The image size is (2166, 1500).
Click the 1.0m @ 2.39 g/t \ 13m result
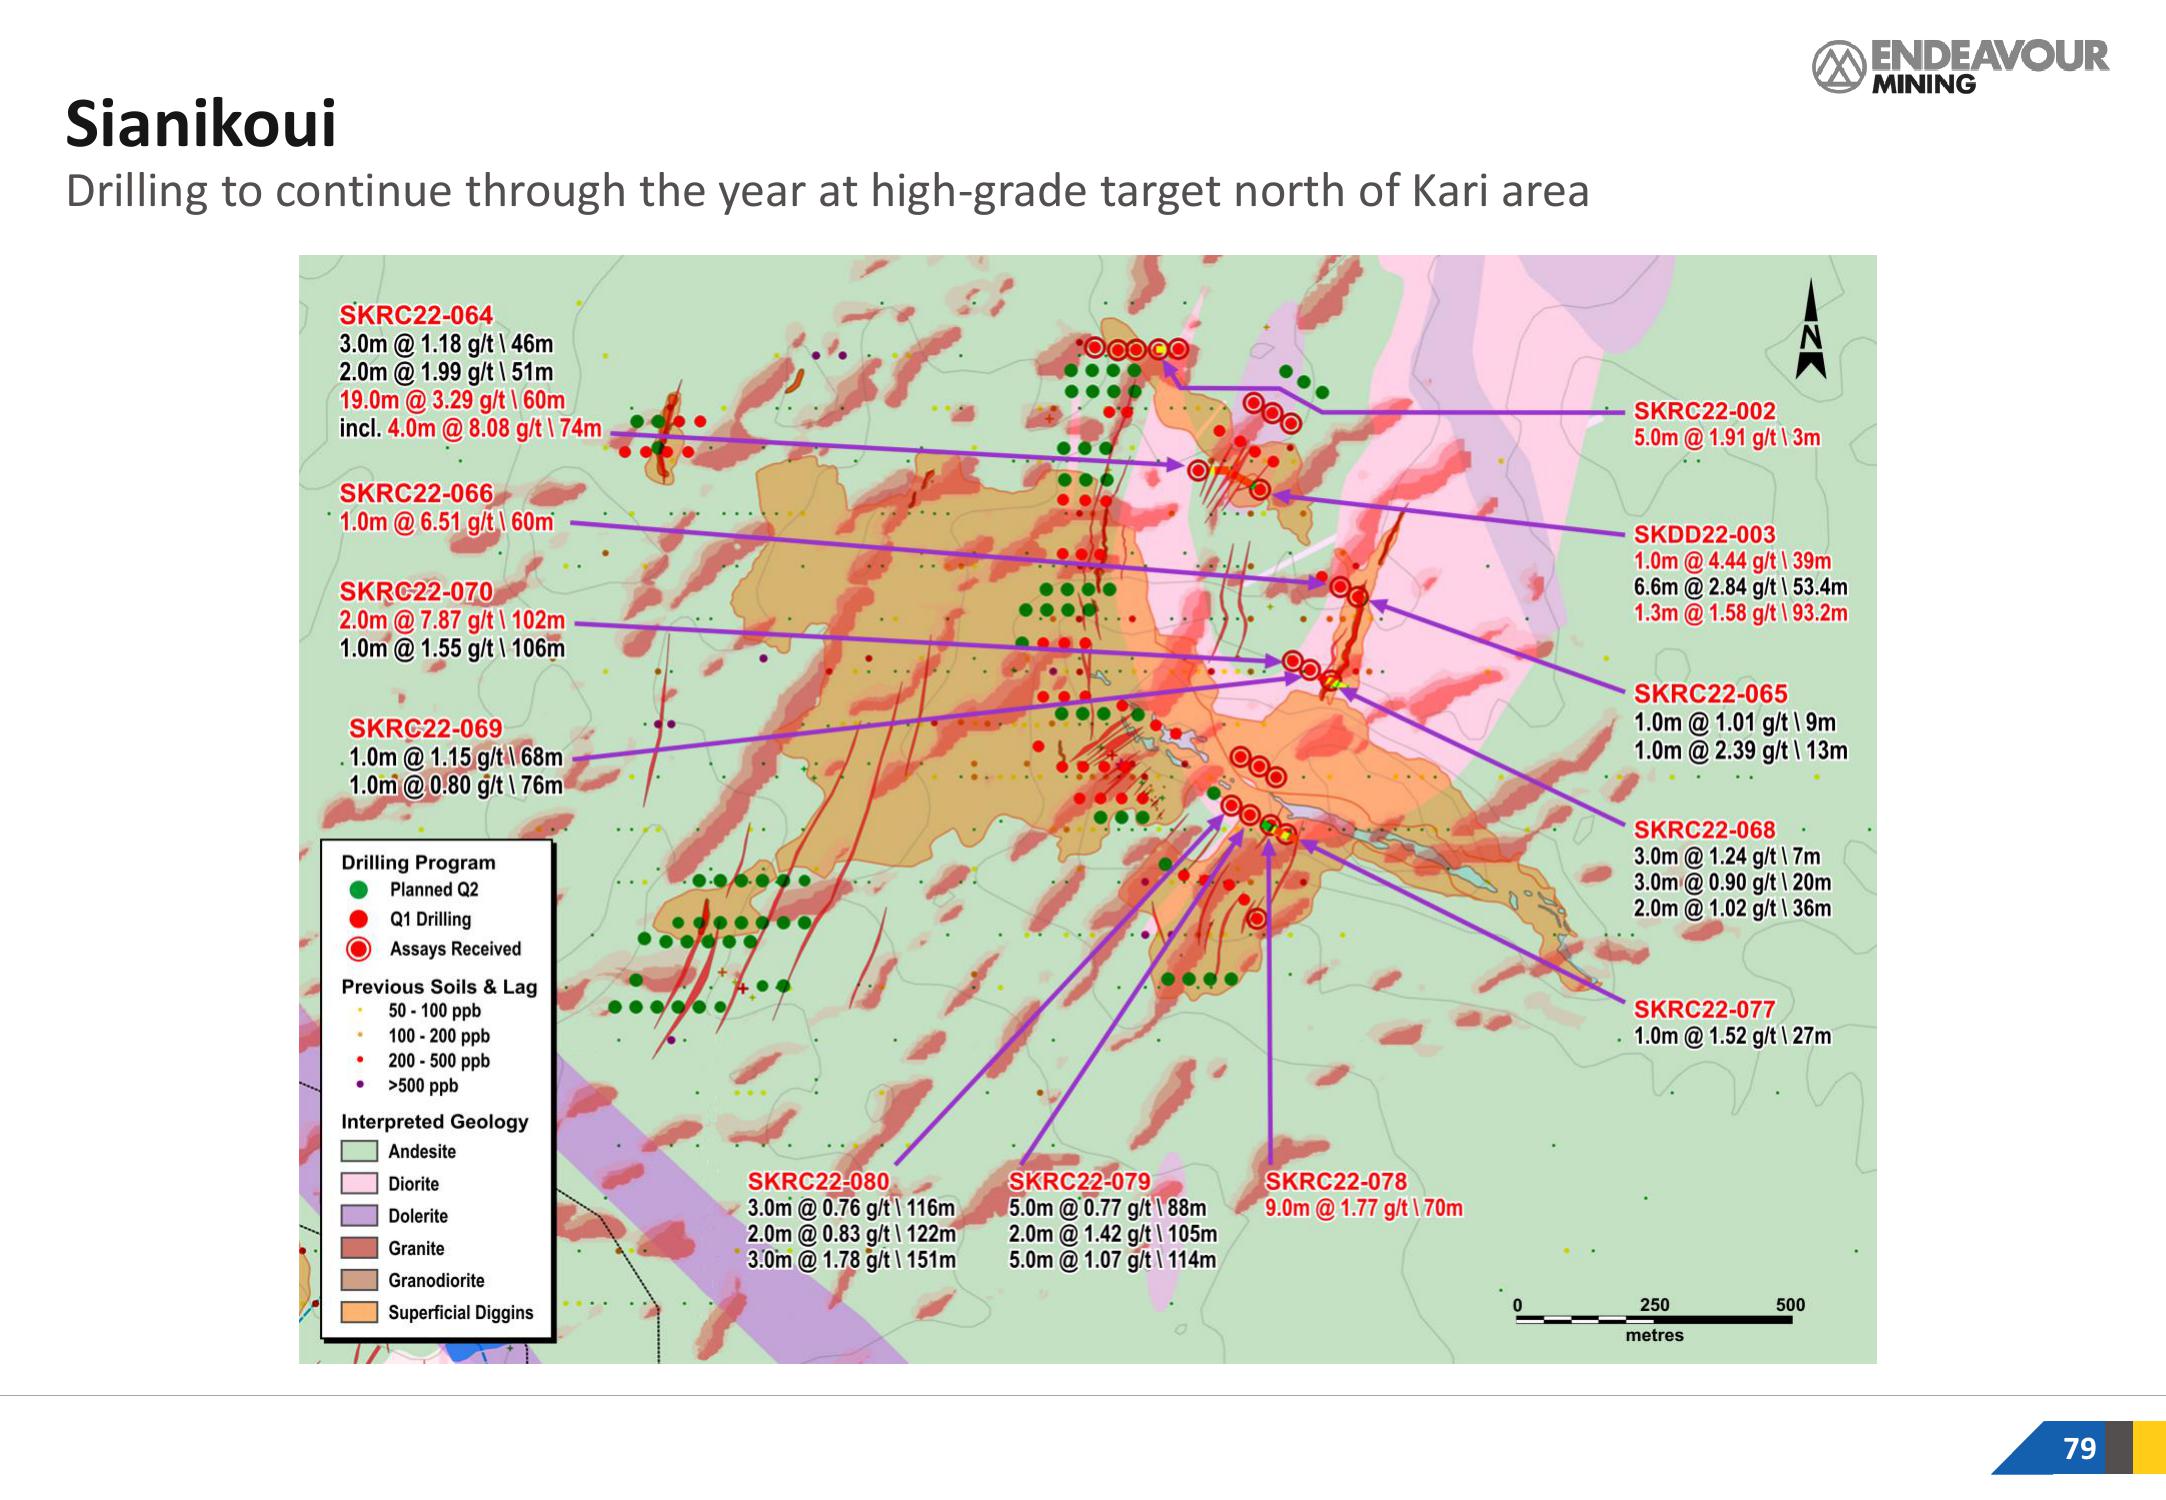coord(1740,750)
